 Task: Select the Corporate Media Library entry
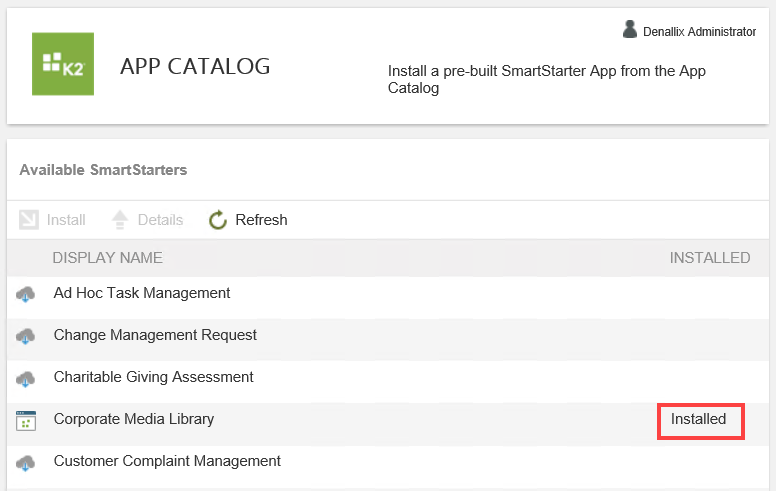[134, 419]
